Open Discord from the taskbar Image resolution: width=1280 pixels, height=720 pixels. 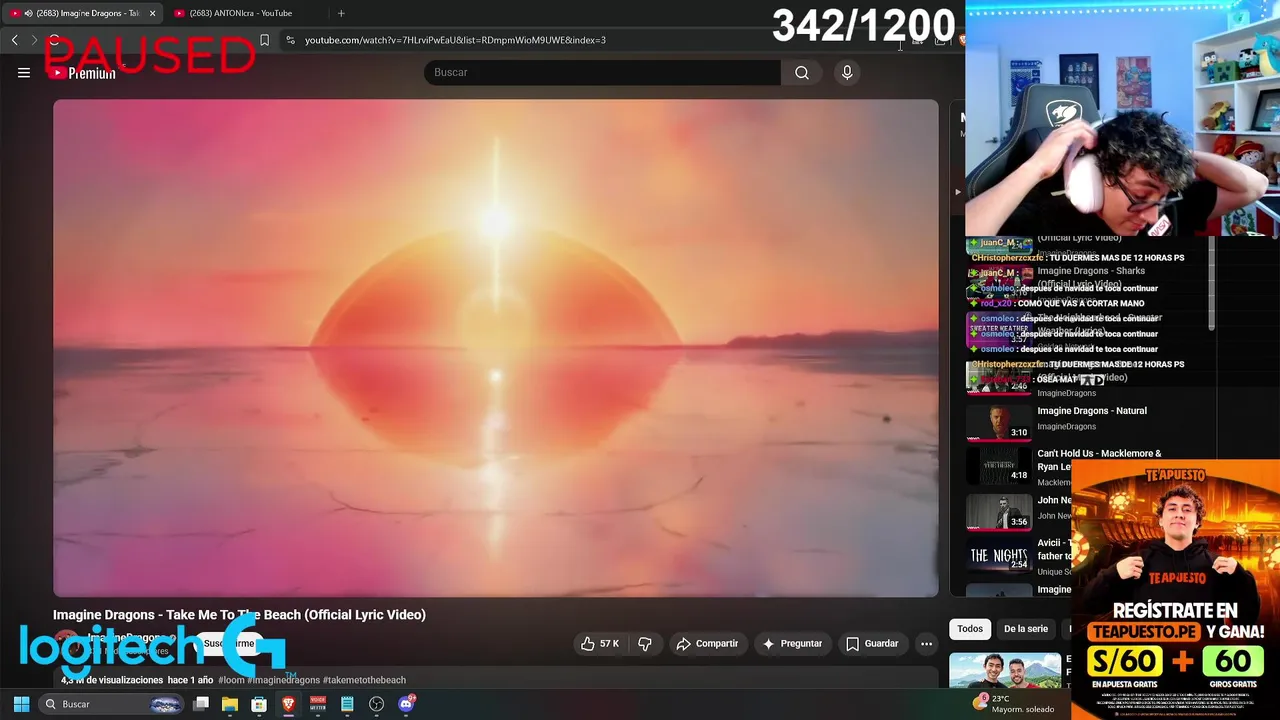[x=406, y=704]
